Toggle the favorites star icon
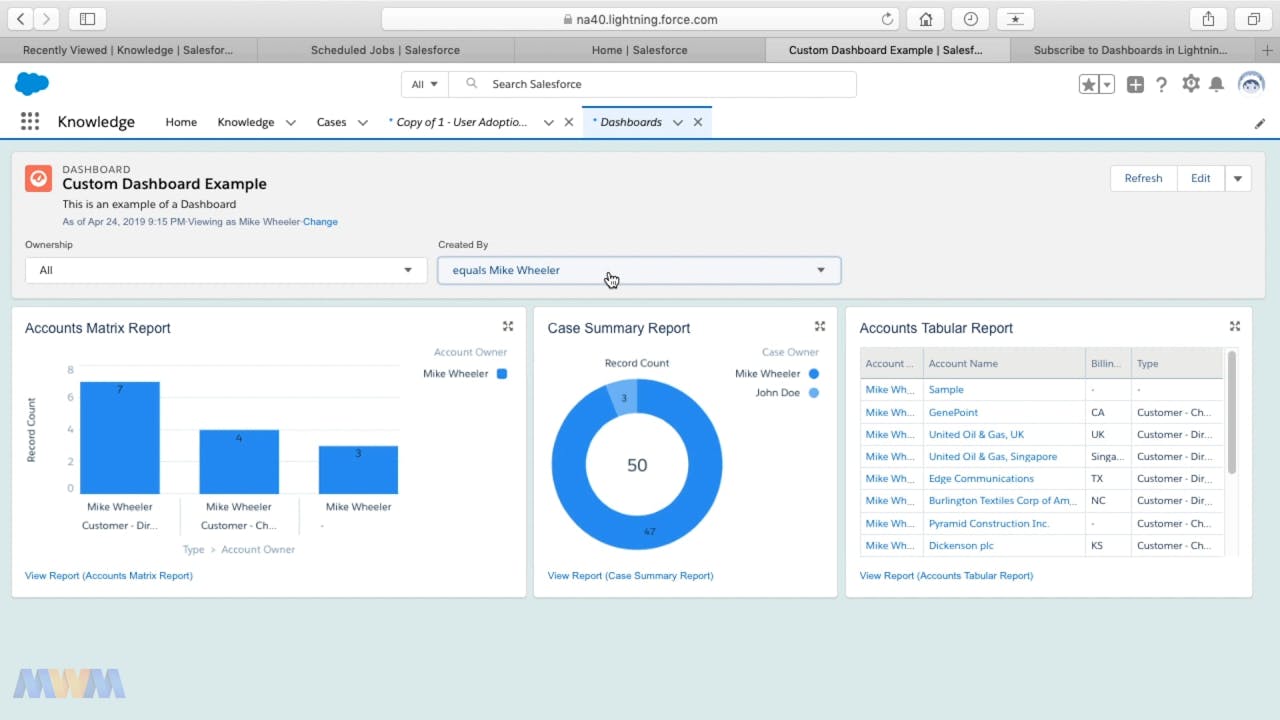The image size is (1280, 720). pos(1089,84)
